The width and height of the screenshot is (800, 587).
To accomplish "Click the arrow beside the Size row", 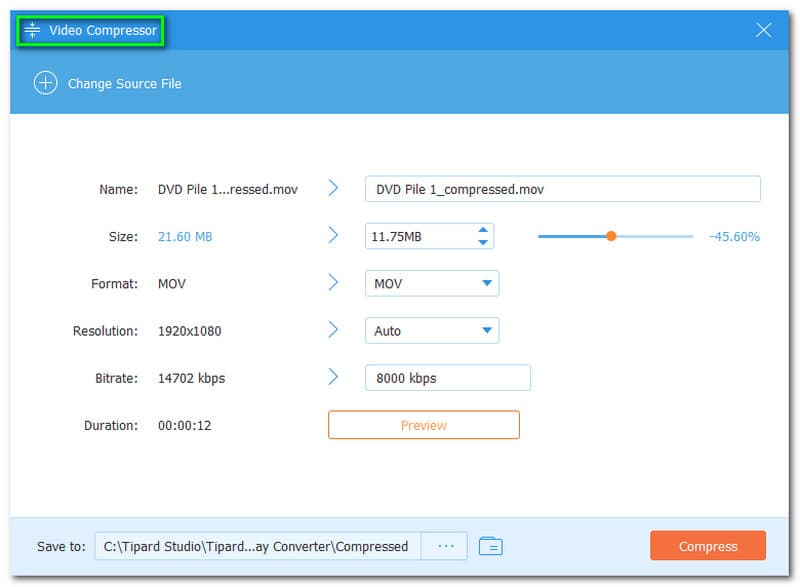I will [334, 236].
